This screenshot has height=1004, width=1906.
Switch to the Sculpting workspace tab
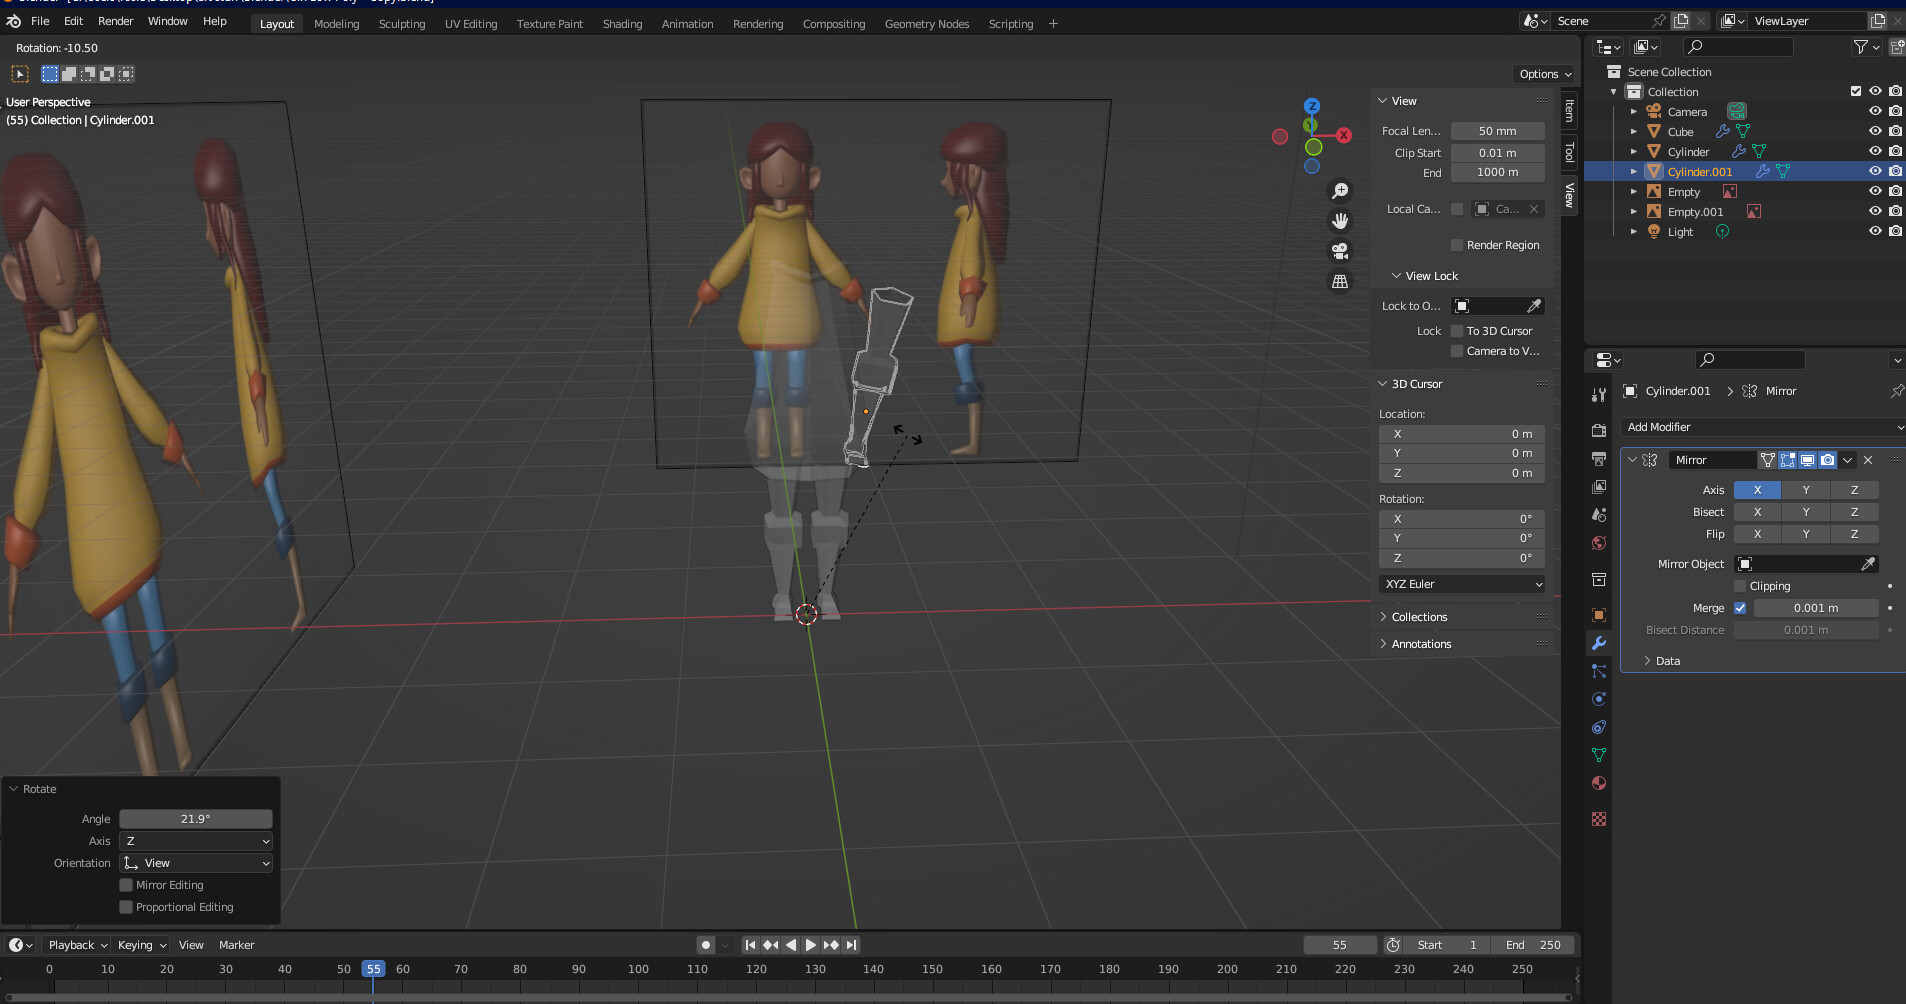pyautogui.click(x=401, y=23)
